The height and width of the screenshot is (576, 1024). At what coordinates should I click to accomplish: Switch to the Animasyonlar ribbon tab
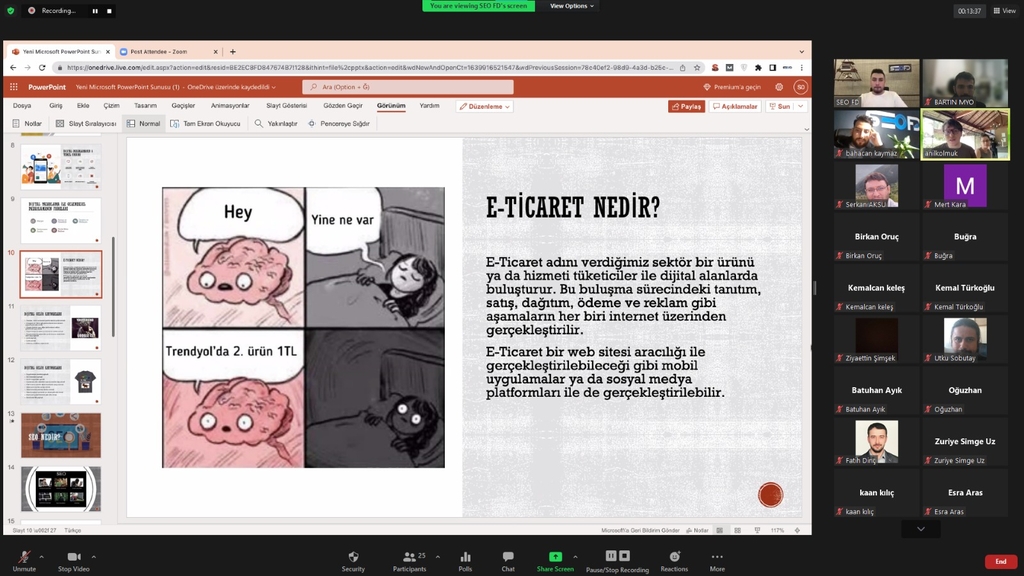(230, 106)
